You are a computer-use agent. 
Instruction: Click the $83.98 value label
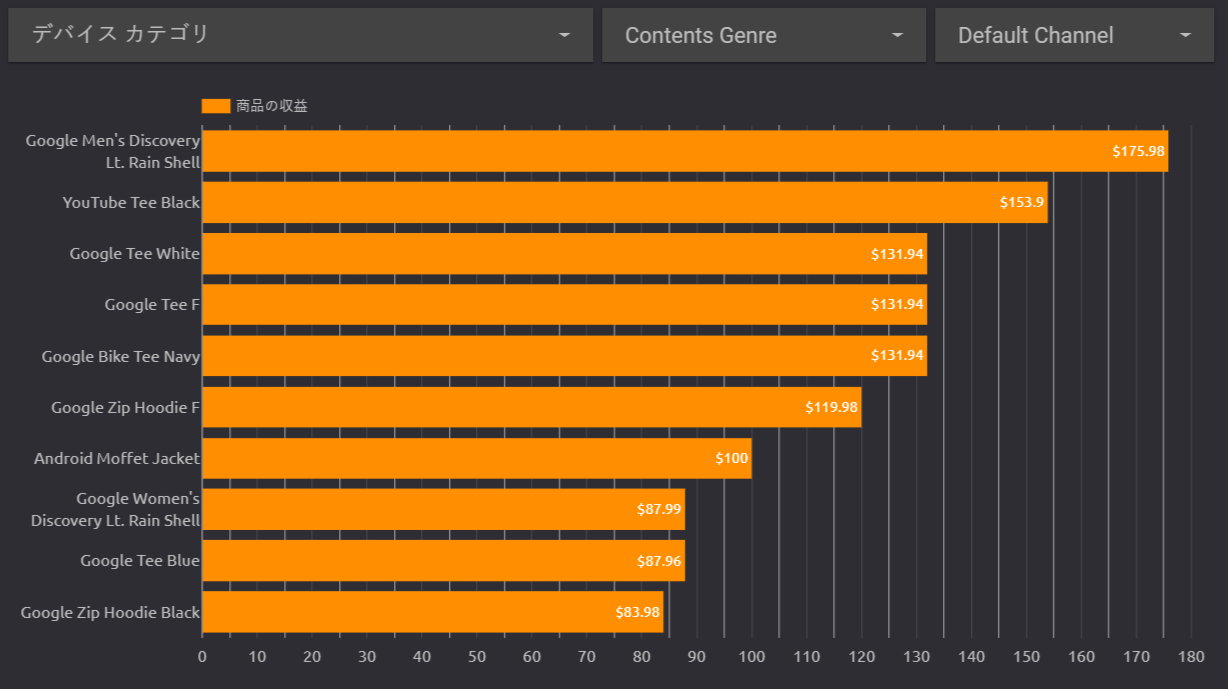(x=638, y=612)
